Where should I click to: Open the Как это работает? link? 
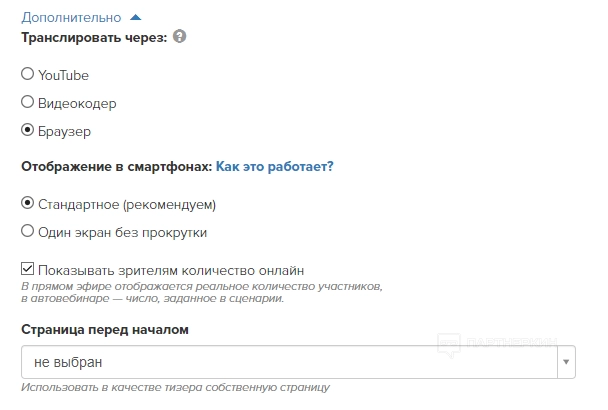point(274,167)
